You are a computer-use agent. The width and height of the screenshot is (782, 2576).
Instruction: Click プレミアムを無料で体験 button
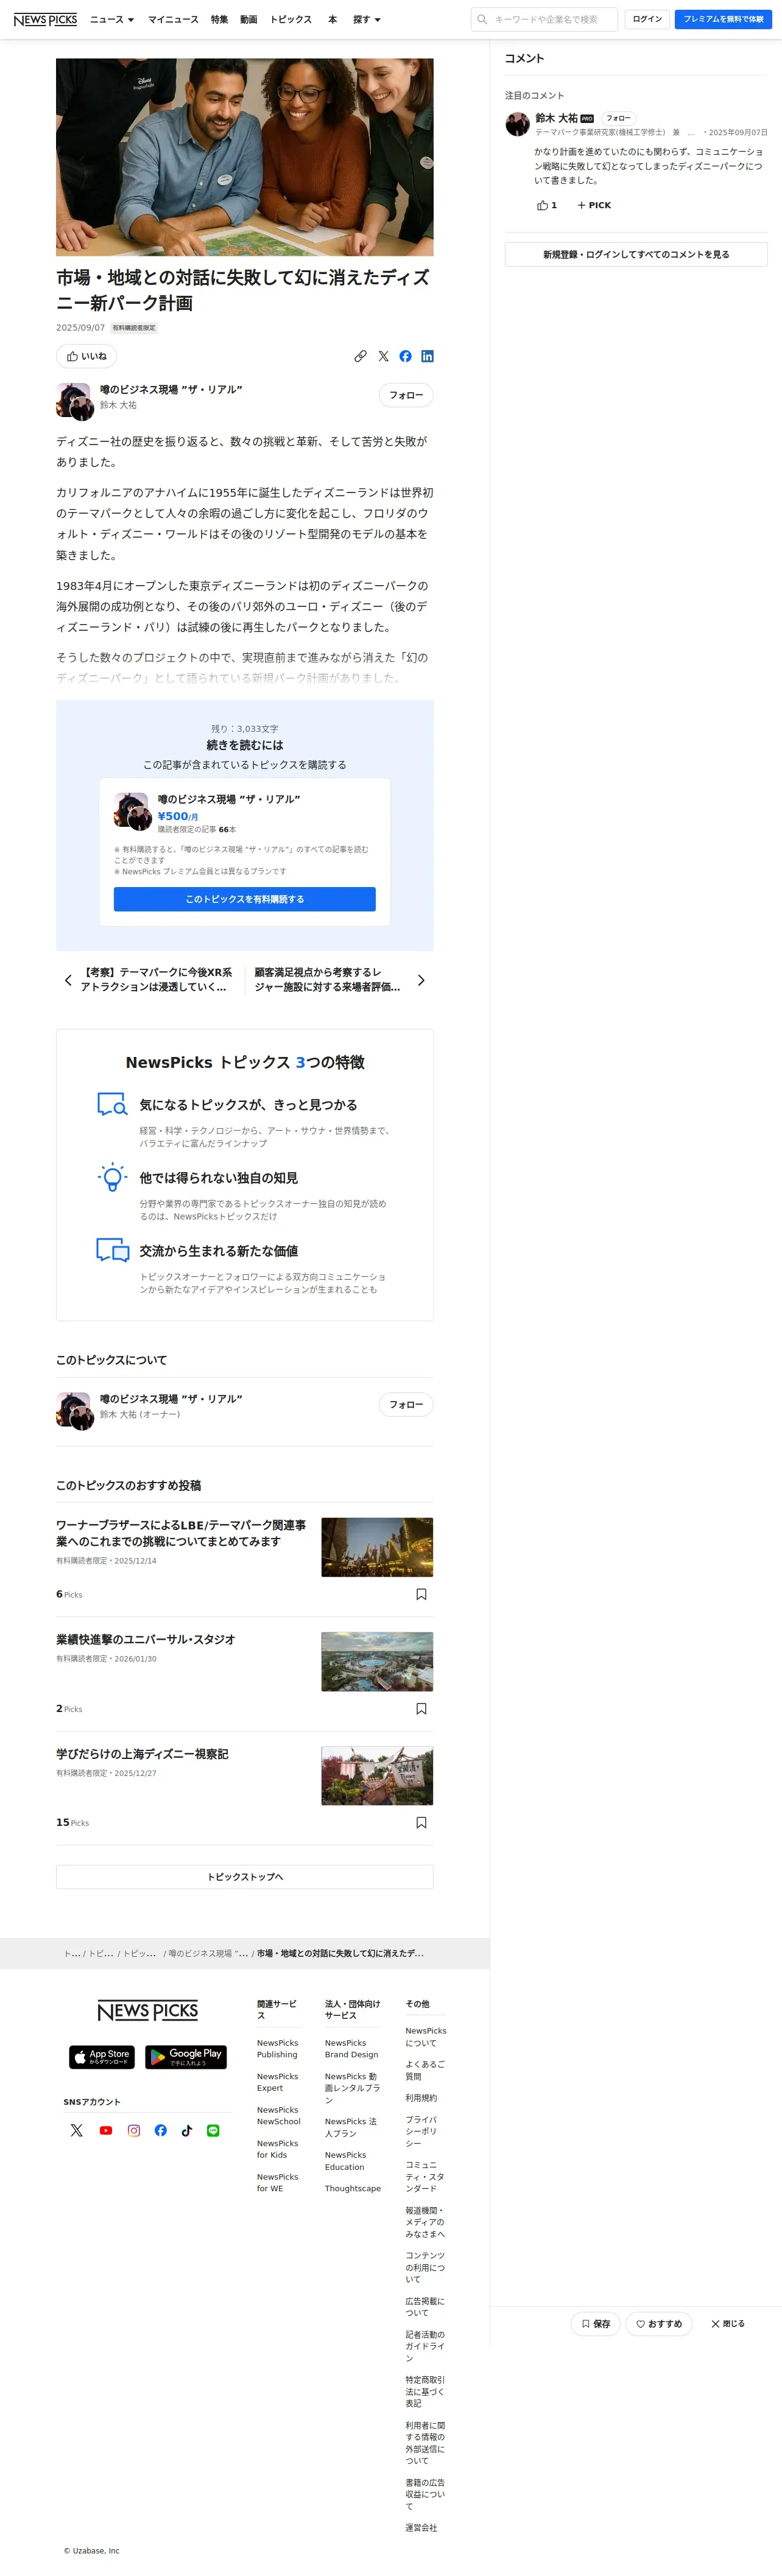pyautogui.click(x=723, y=19)
